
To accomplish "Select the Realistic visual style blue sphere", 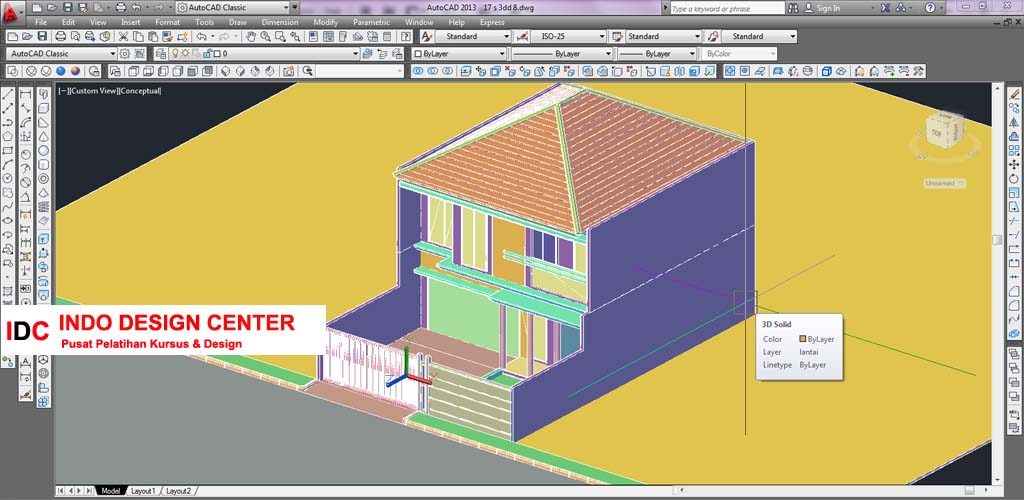I will 61,71.
